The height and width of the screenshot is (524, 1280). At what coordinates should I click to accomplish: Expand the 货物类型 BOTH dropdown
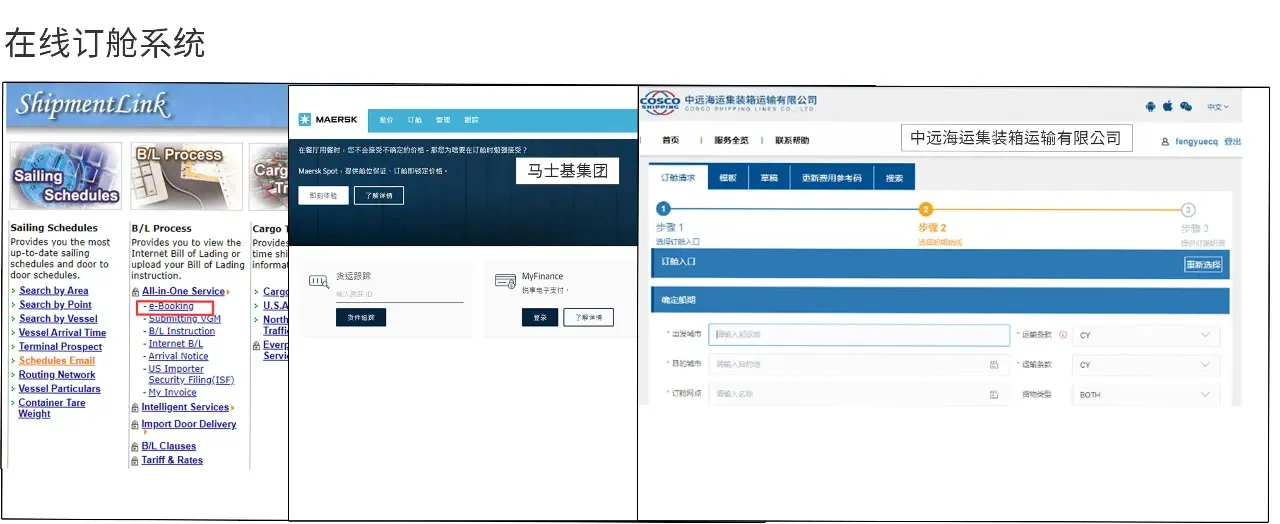point(1145,395)
